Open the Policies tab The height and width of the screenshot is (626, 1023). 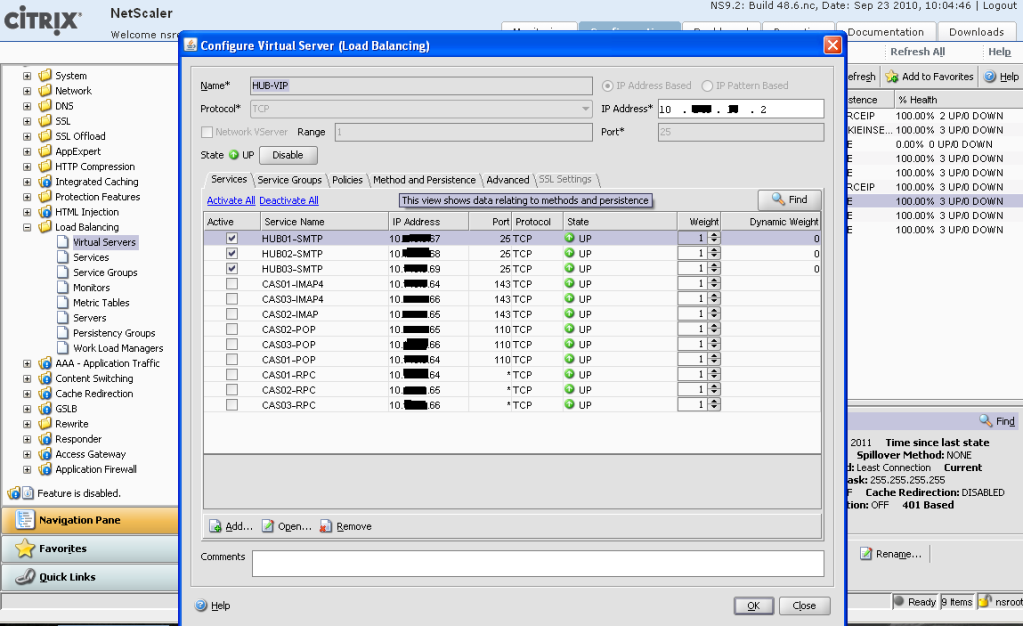(x=347, y=180)
